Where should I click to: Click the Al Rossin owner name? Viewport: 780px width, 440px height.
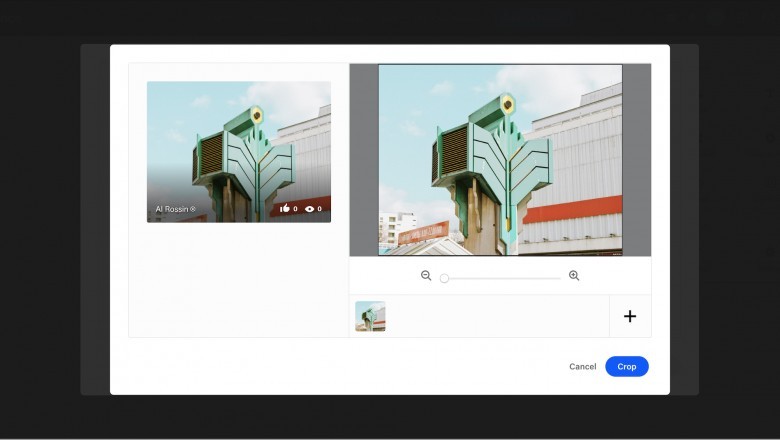click(x=171, y=210)
